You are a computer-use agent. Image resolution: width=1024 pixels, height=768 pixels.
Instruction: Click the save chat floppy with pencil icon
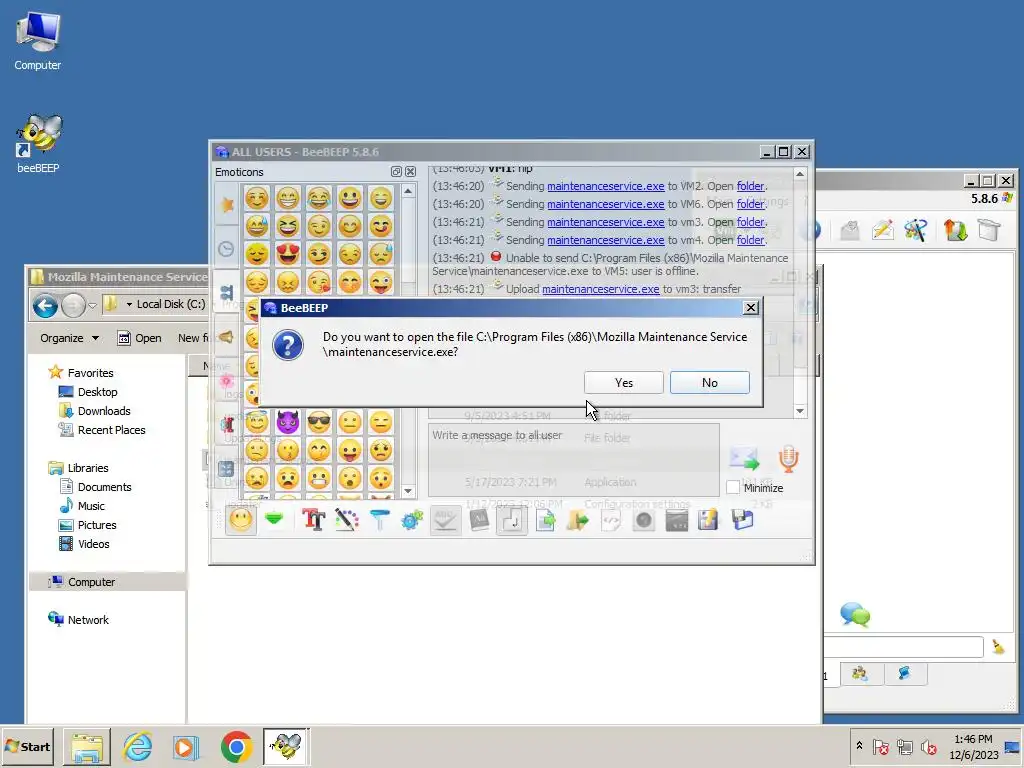(709, 520)
